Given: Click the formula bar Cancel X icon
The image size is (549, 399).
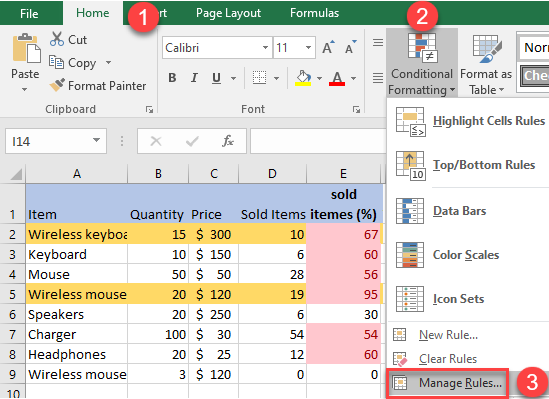Looking at the screenshot, I should click(x=156, y=141).
